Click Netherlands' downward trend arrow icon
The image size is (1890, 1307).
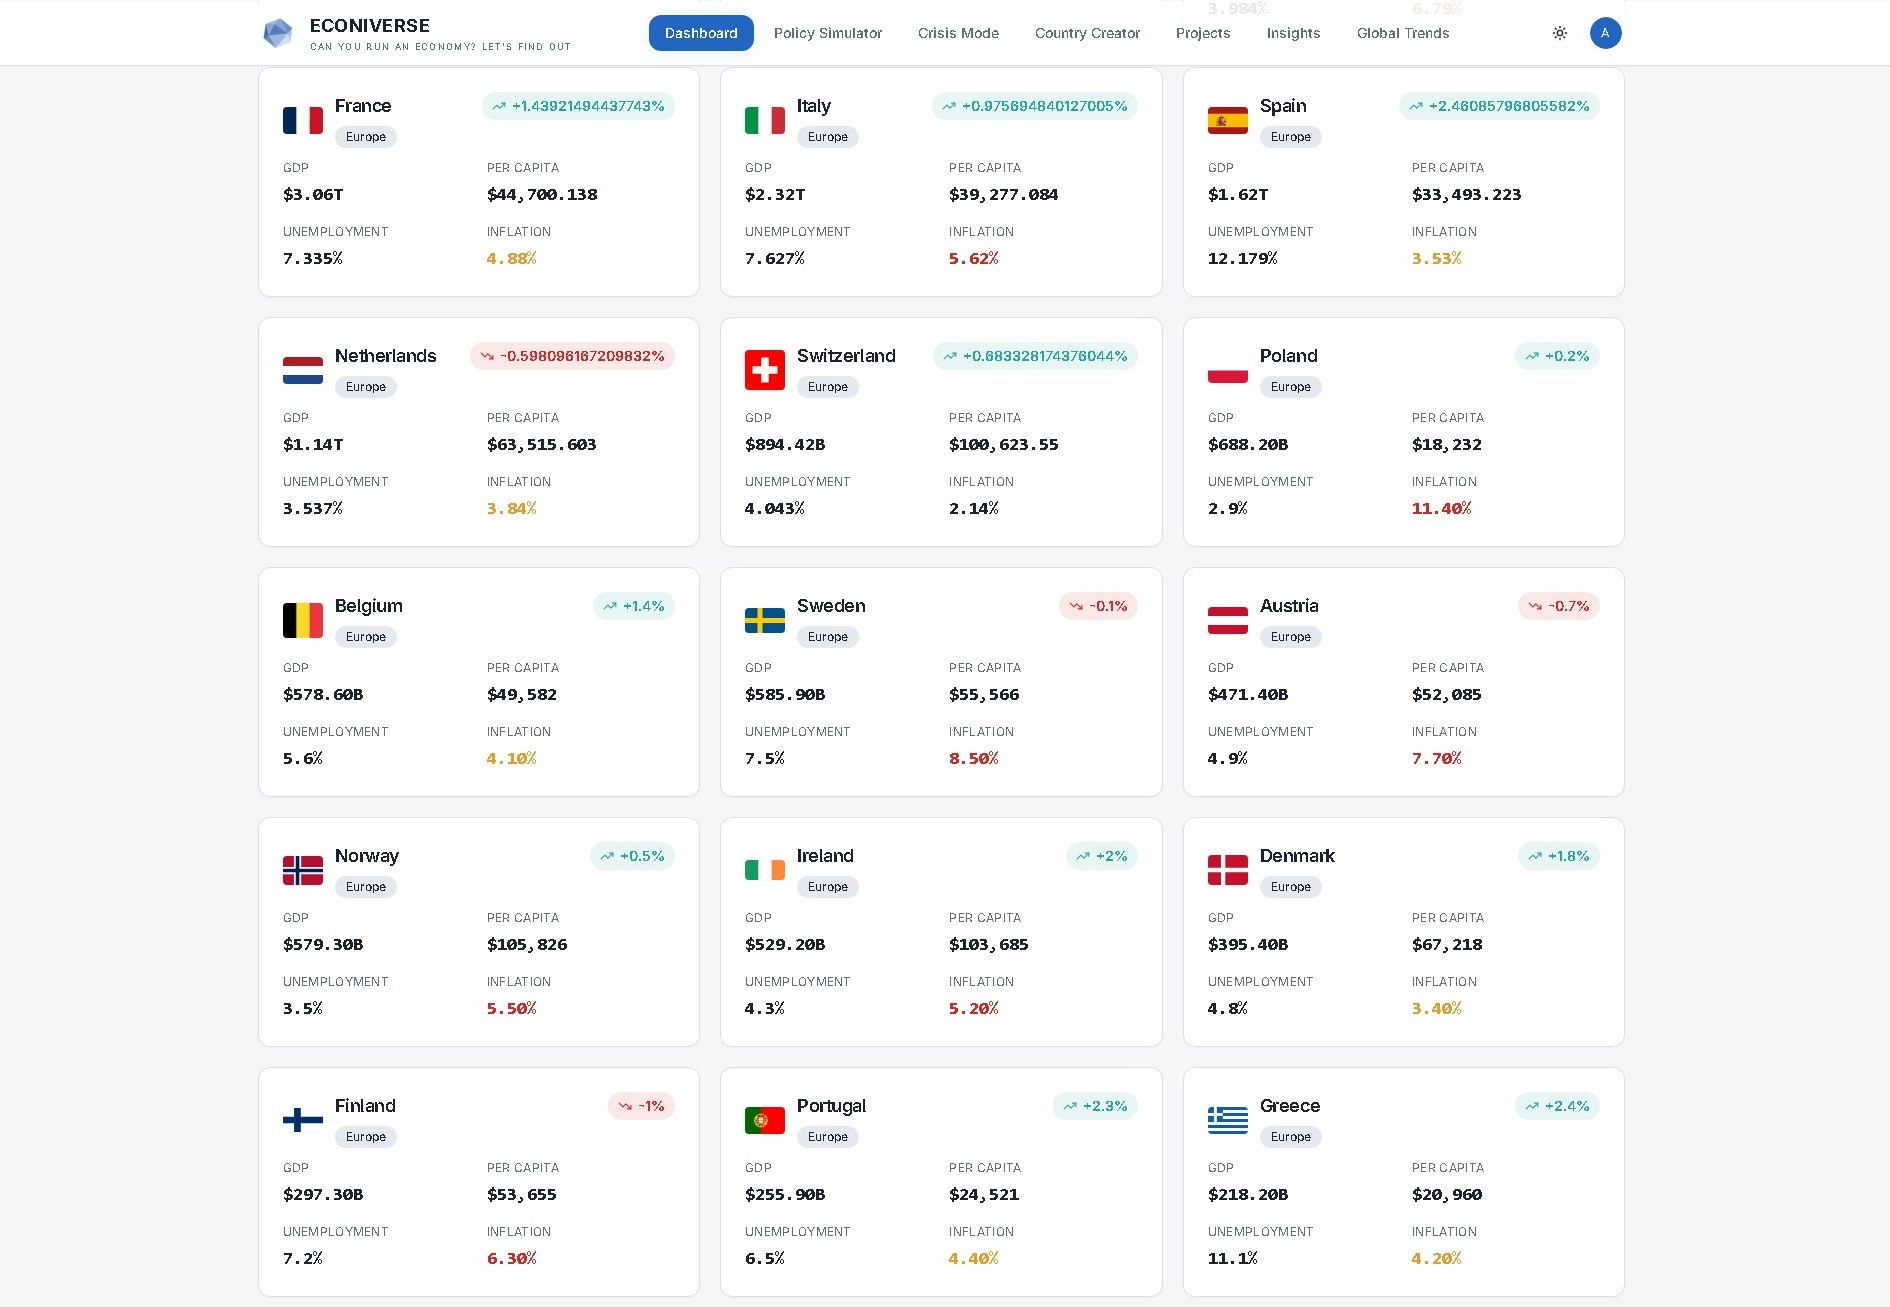point(488,356)
